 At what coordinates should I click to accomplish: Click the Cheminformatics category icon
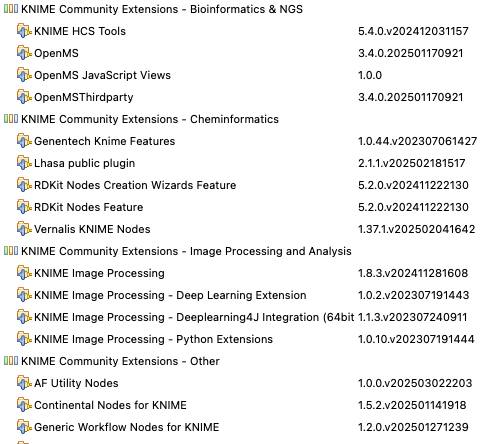11,119
